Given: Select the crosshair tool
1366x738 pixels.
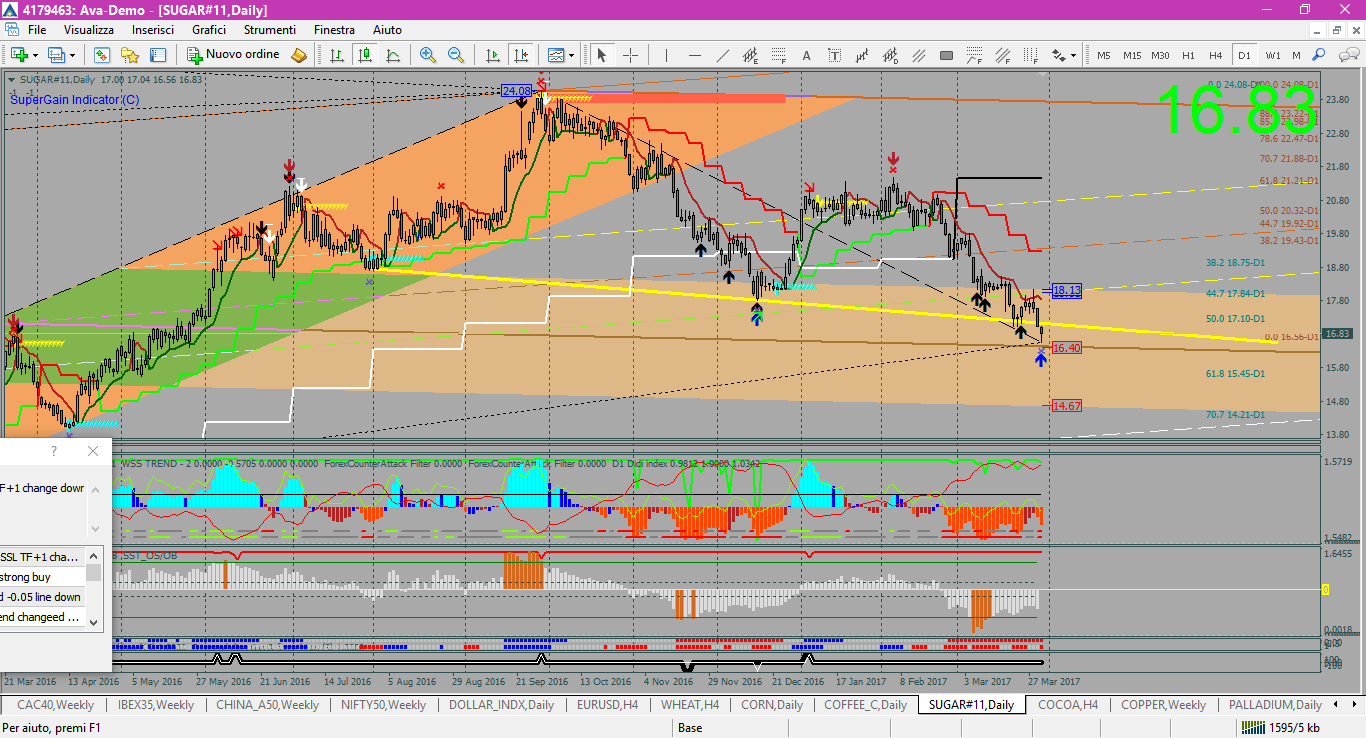Looking at the screenshot, I should pyautogui.click(x=629, y=55).
